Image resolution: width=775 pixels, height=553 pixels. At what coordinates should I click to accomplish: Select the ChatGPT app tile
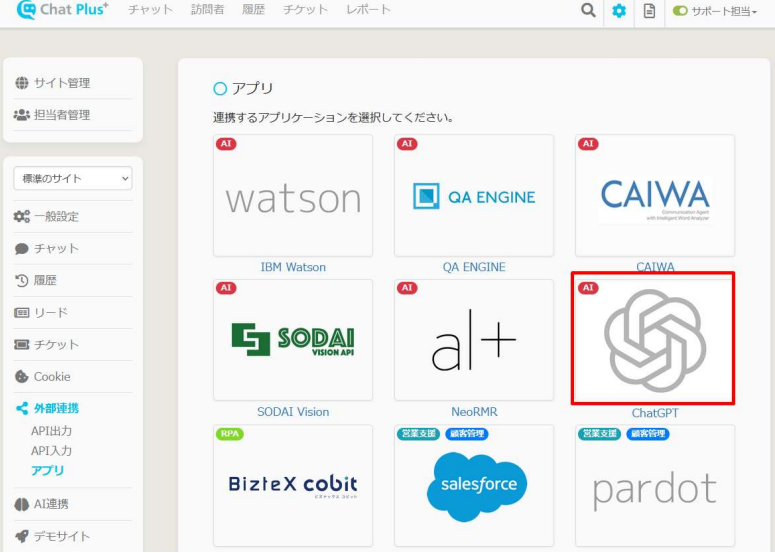(x=652, y=339)
